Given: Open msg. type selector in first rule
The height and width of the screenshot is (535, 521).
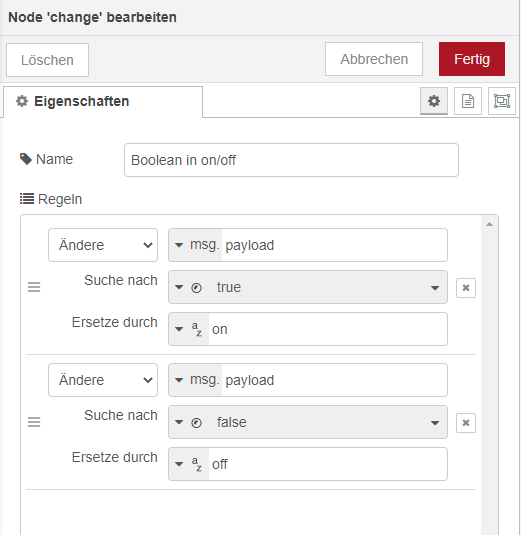Looking at the screenshot, I should (x=196, y=245).
